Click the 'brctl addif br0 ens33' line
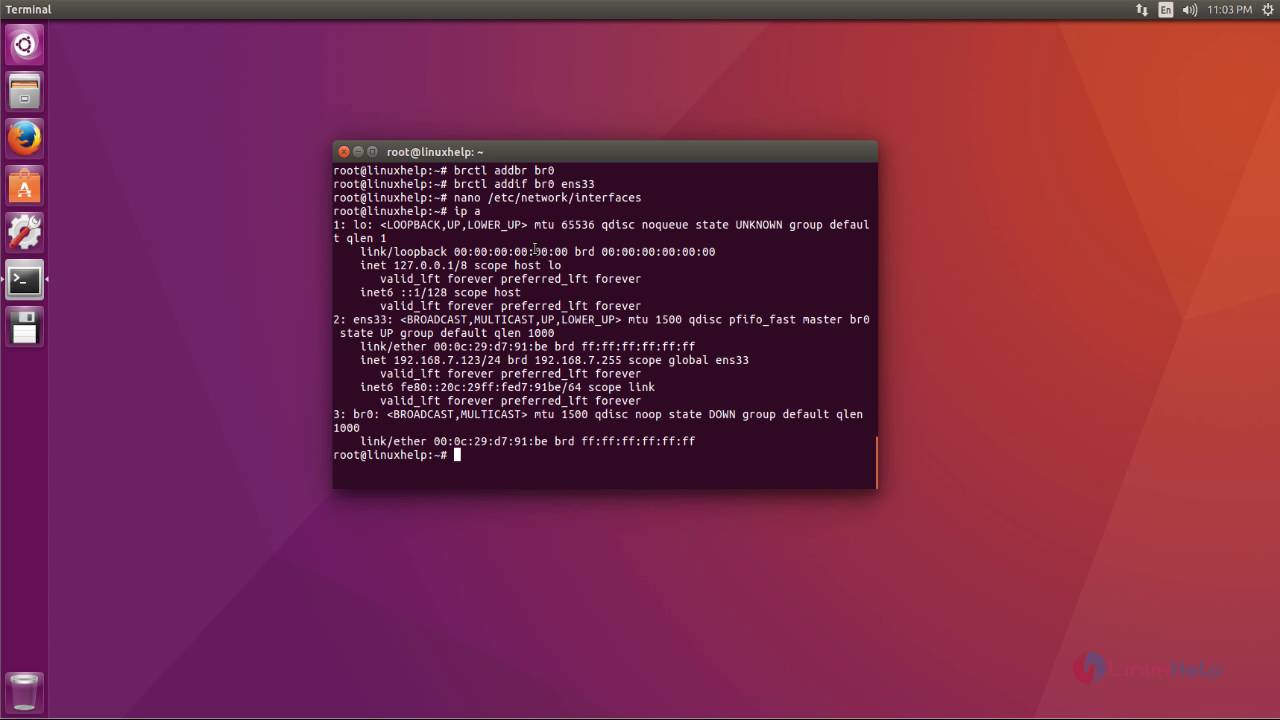 (464, 184)
